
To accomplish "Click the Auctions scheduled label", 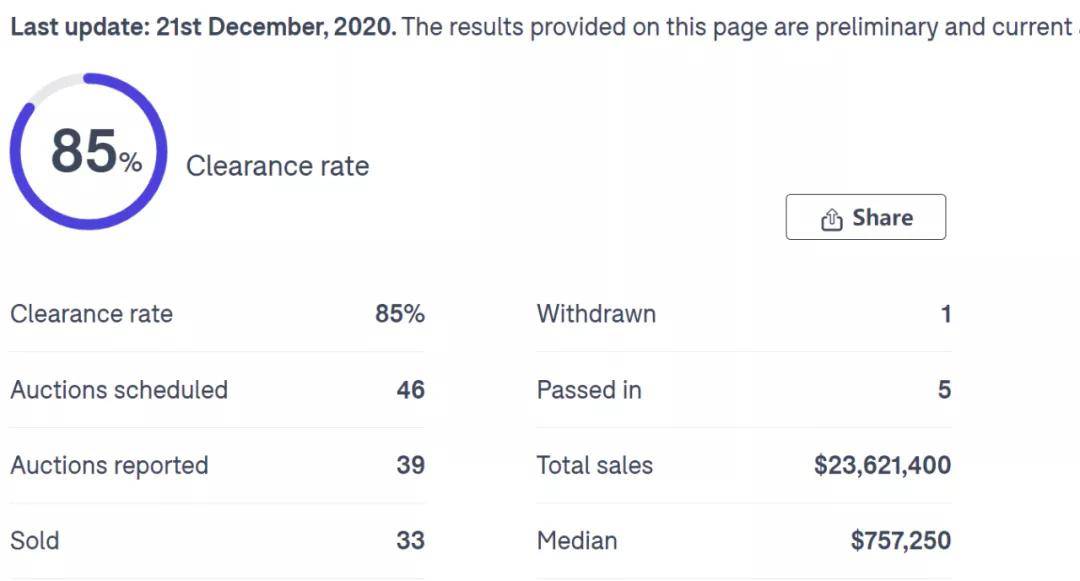I will click(119, 390).
